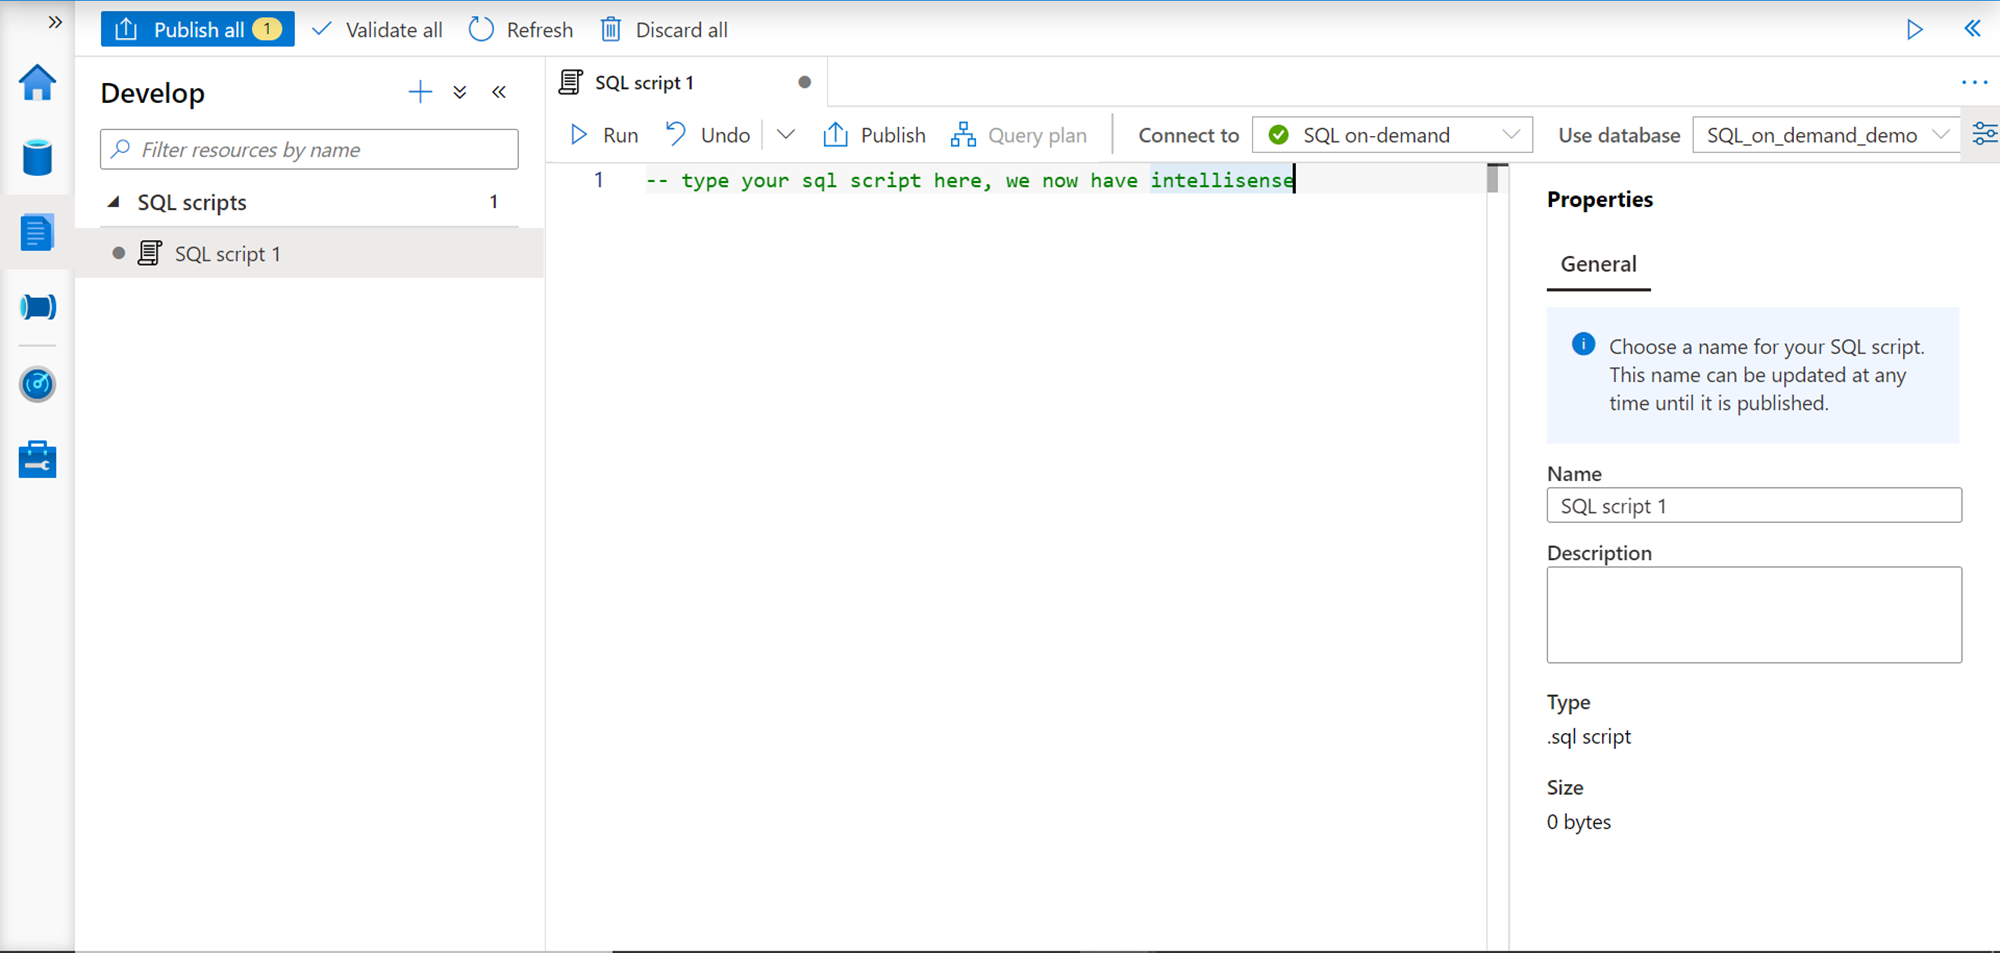Open the script settings sliders icon
This screenshot has height=953, width=2000.
click(1984, 134)
